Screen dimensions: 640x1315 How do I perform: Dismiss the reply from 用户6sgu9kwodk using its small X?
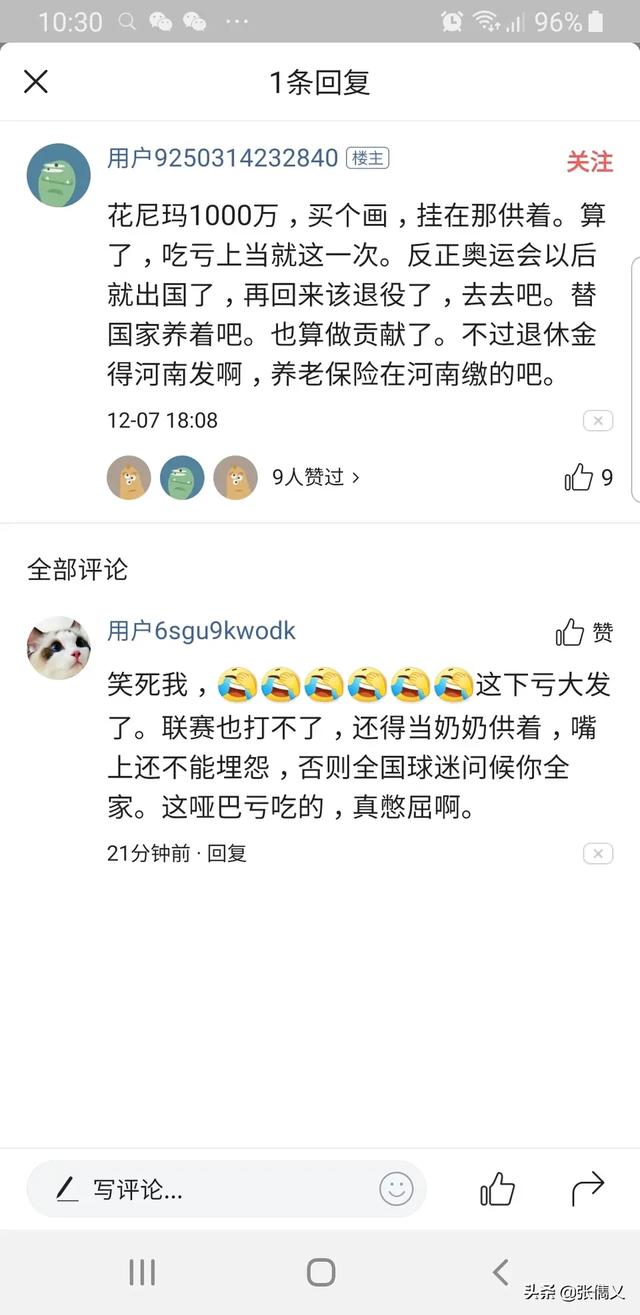[x=597, y=854]
